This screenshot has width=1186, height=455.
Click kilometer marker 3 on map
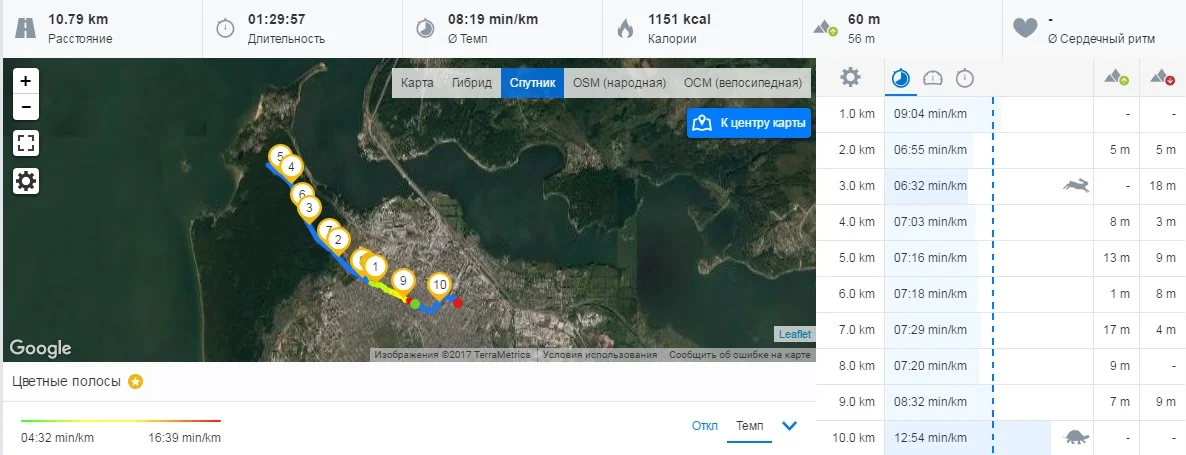309,207
